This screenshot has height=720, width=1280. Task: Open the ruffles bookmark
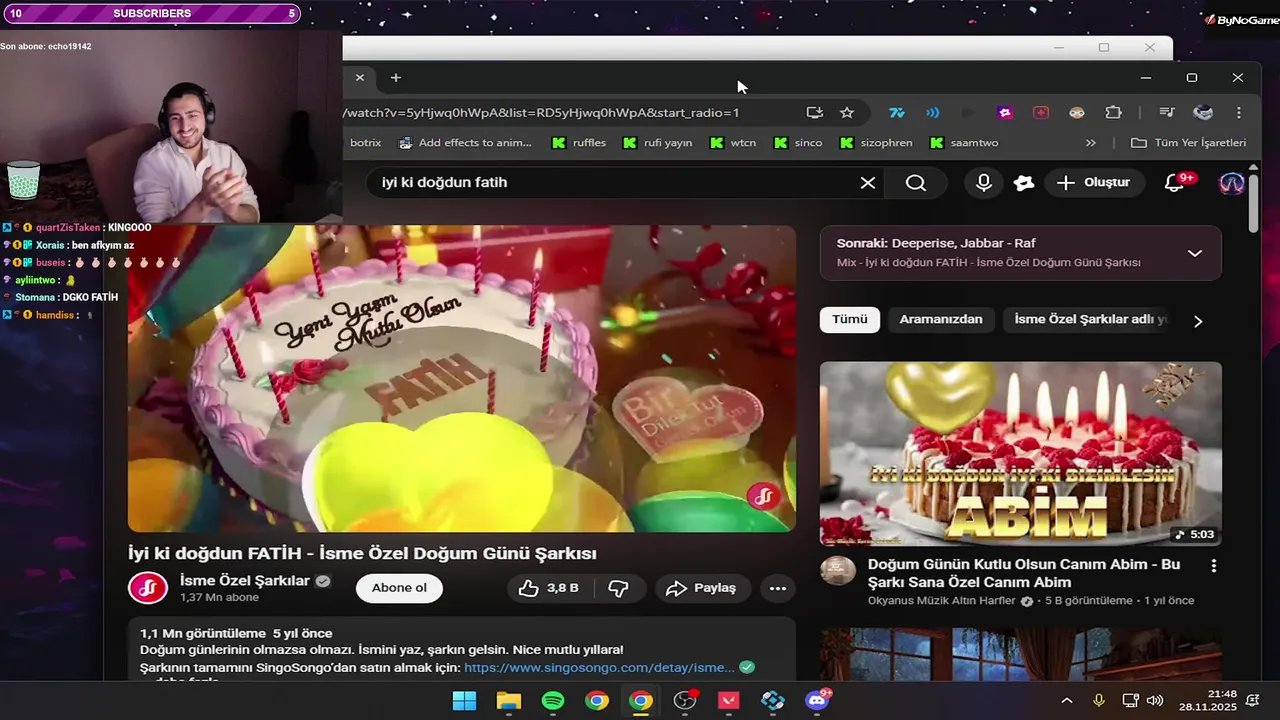point(579,143)
